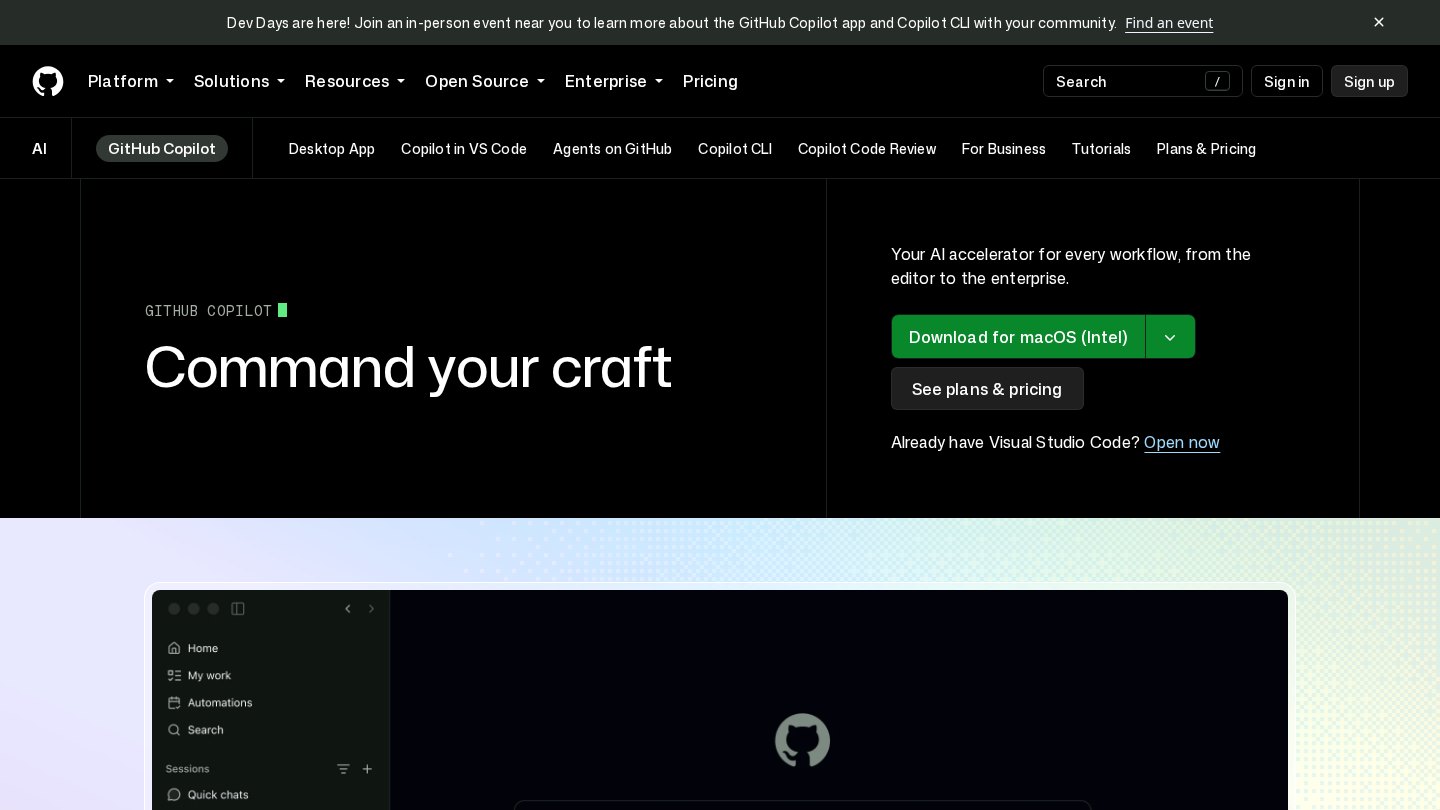Go to the Copilot CLI section
This screenshot has width=1440, height=810.
pos(735,149)
